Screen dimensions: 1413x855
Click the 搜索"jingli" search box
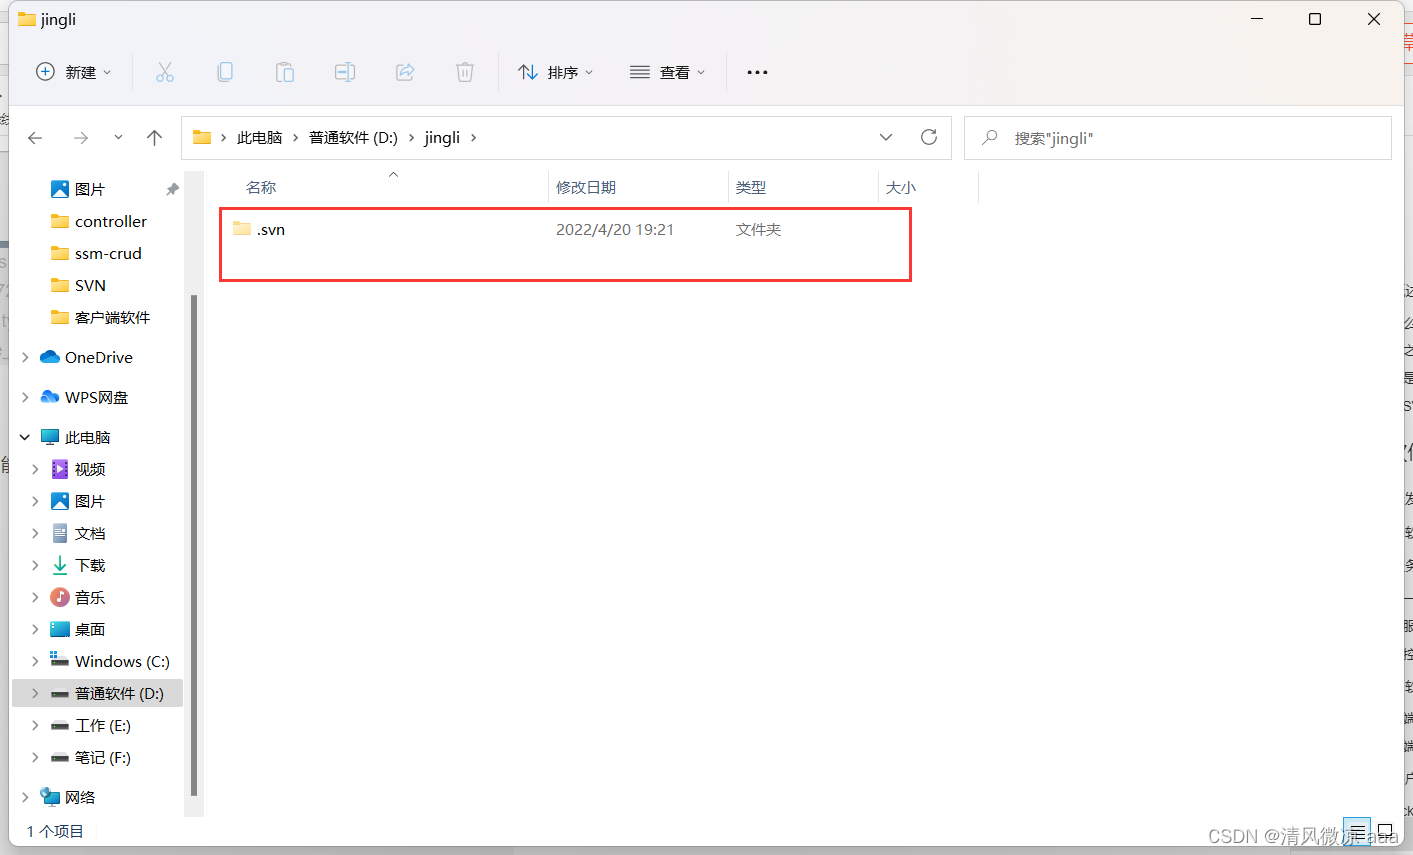[1178, 138]
